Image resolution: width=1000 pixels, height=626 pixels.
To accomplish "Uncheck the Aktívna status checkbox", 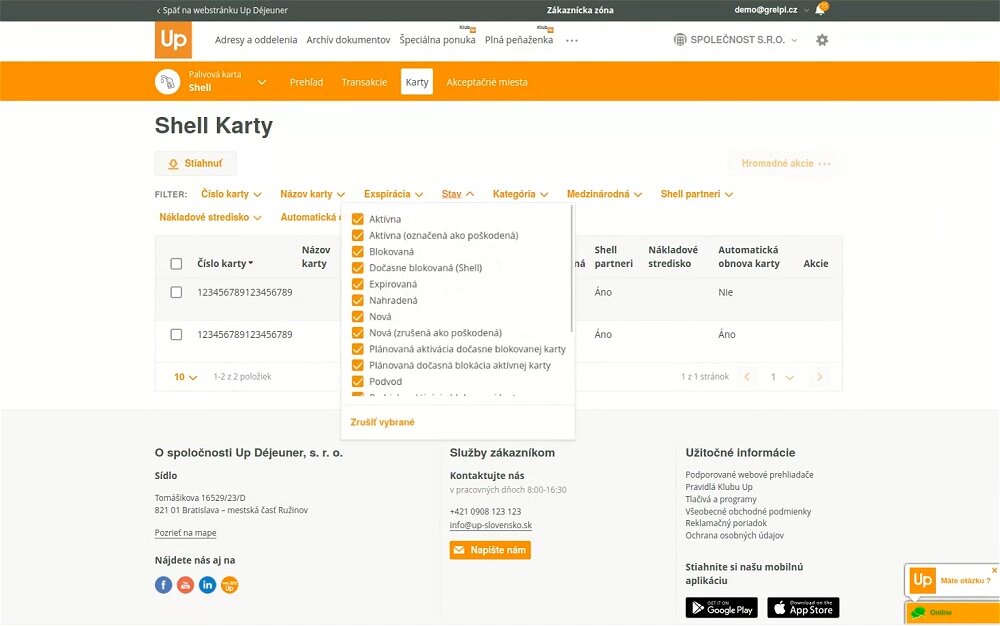I will 358,219.
